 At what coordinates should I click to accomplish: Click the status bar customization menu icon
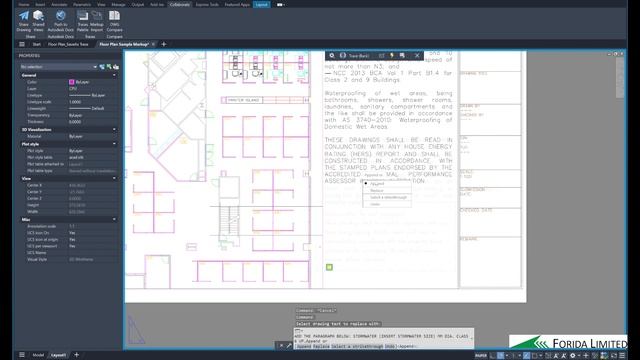pyautogui.click(x=622, y=356)
